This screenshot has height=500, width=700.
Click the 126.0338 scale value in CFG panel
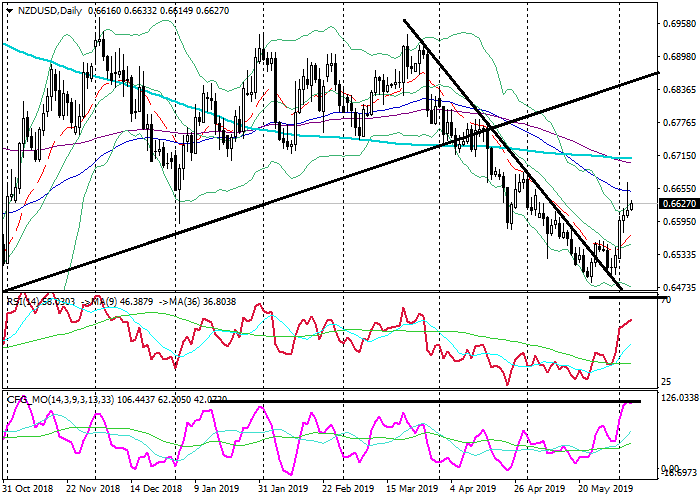pos(679,398)
